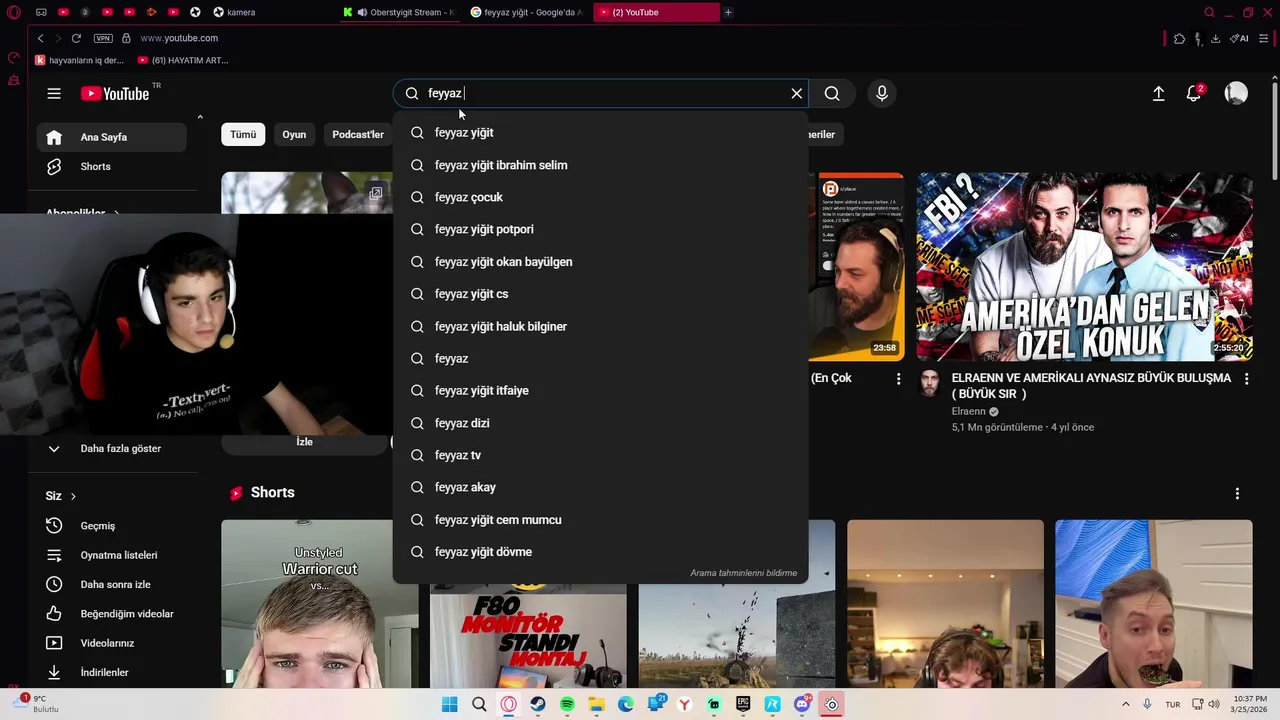Open Ana Sayfa in the sidebar
This screenshot has width=1280, height=720.
(x=112, y=137)
